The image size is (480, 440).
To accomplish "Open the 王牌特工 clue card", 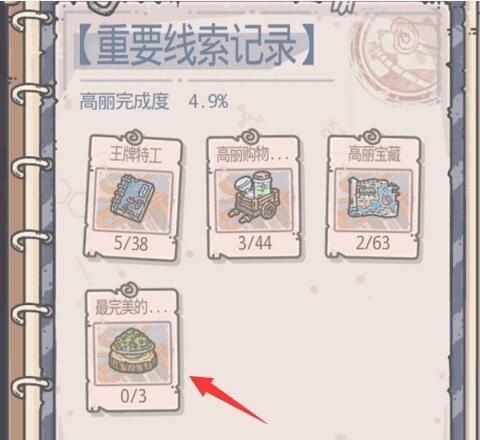I will 132,197.
